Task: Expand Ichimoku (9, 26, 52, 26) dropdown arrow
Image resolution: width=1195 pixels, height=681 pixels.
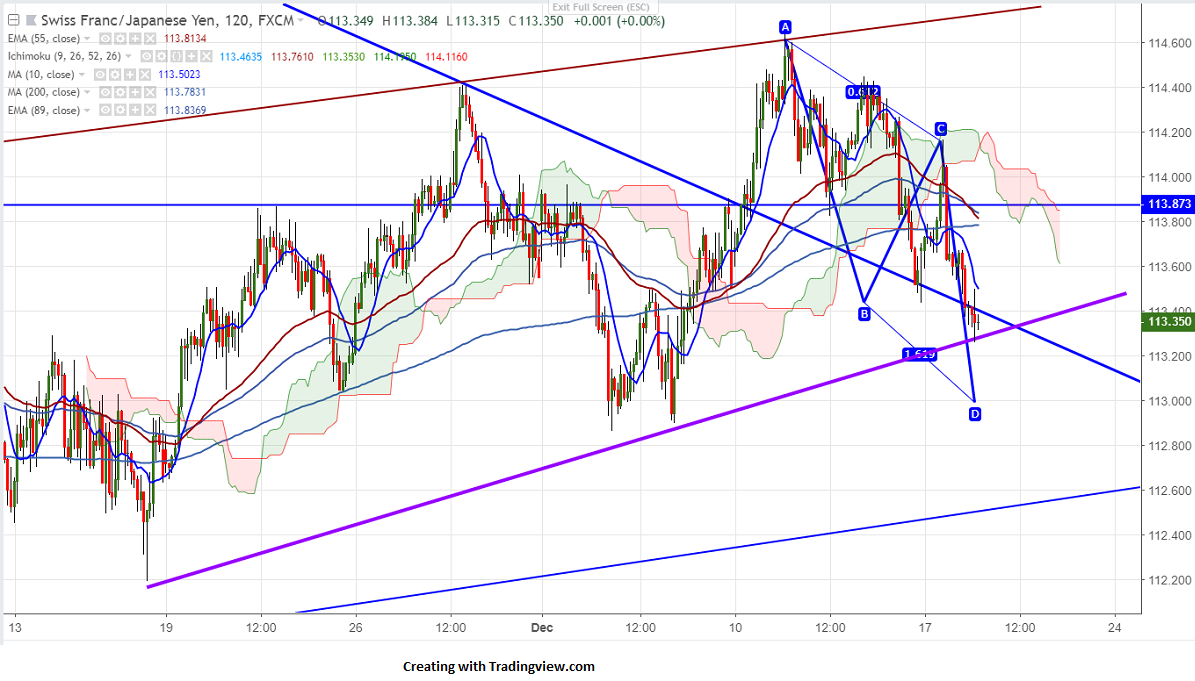Action: pyautogui.click(x=128, y=56)
